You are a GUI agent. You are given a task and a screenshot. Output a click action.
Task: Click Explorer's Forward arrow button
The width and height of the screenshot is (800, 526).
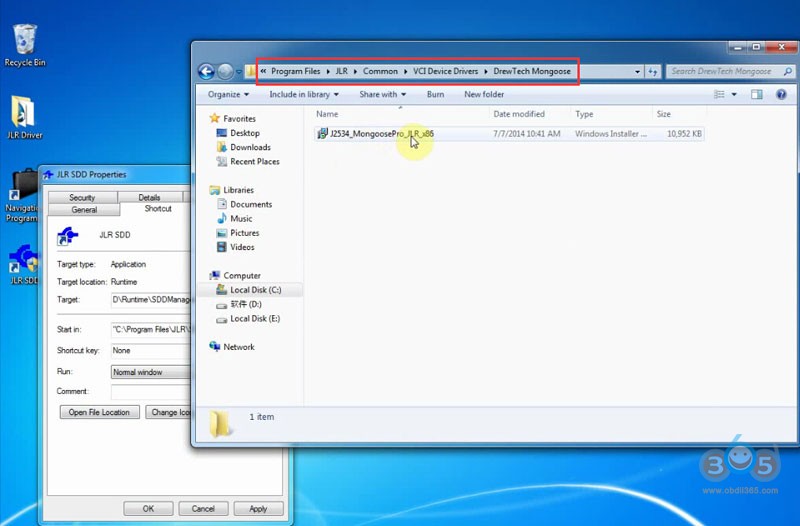point(225,71)
